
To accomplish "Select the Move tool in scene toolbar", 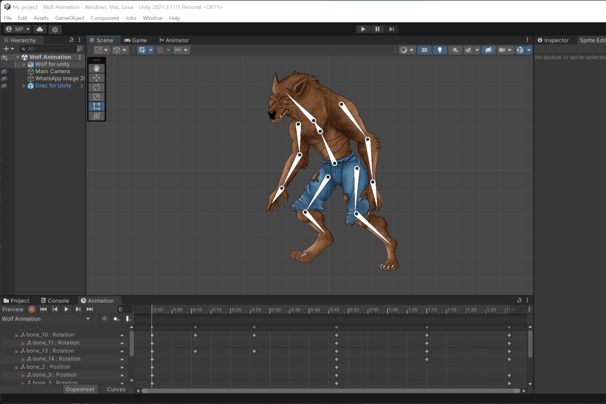I will [97, 78].
